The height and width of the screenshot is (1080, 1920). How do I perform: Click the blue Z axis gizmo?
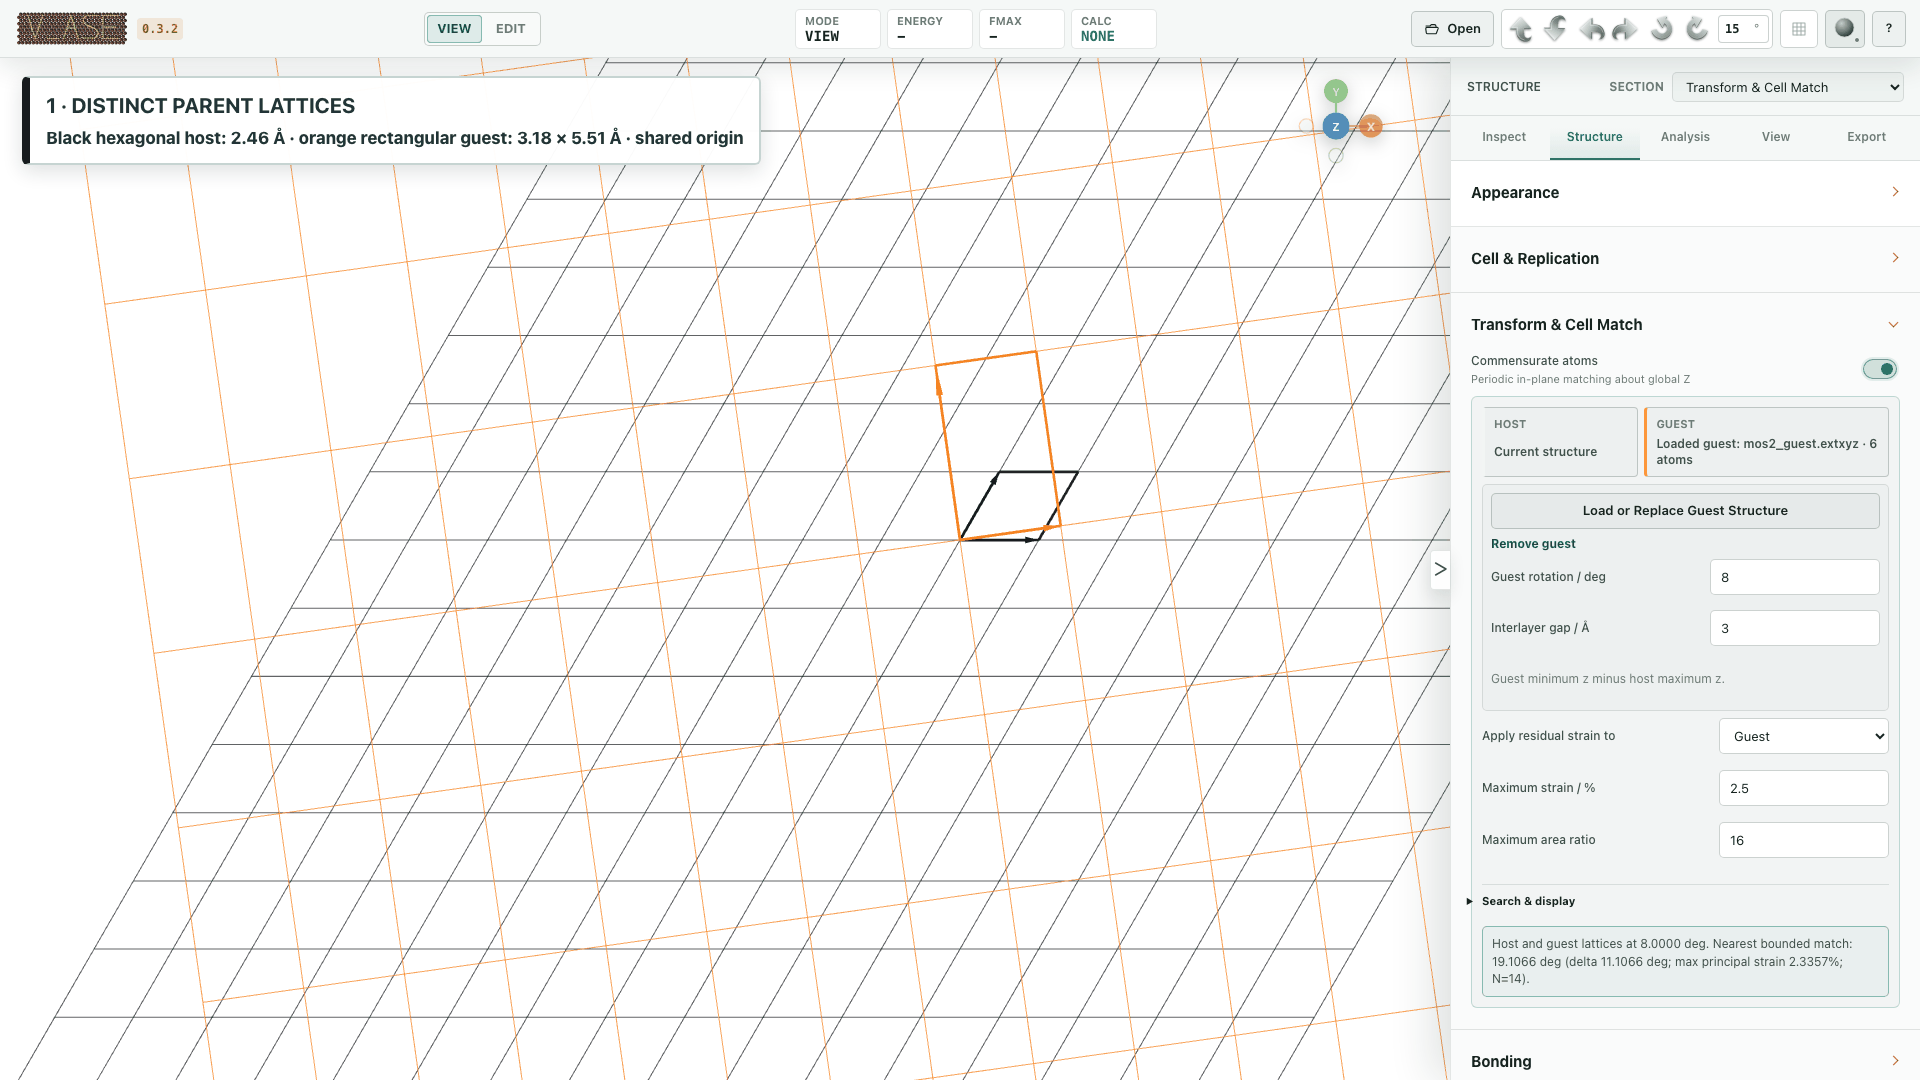[x=1336, y=127]
